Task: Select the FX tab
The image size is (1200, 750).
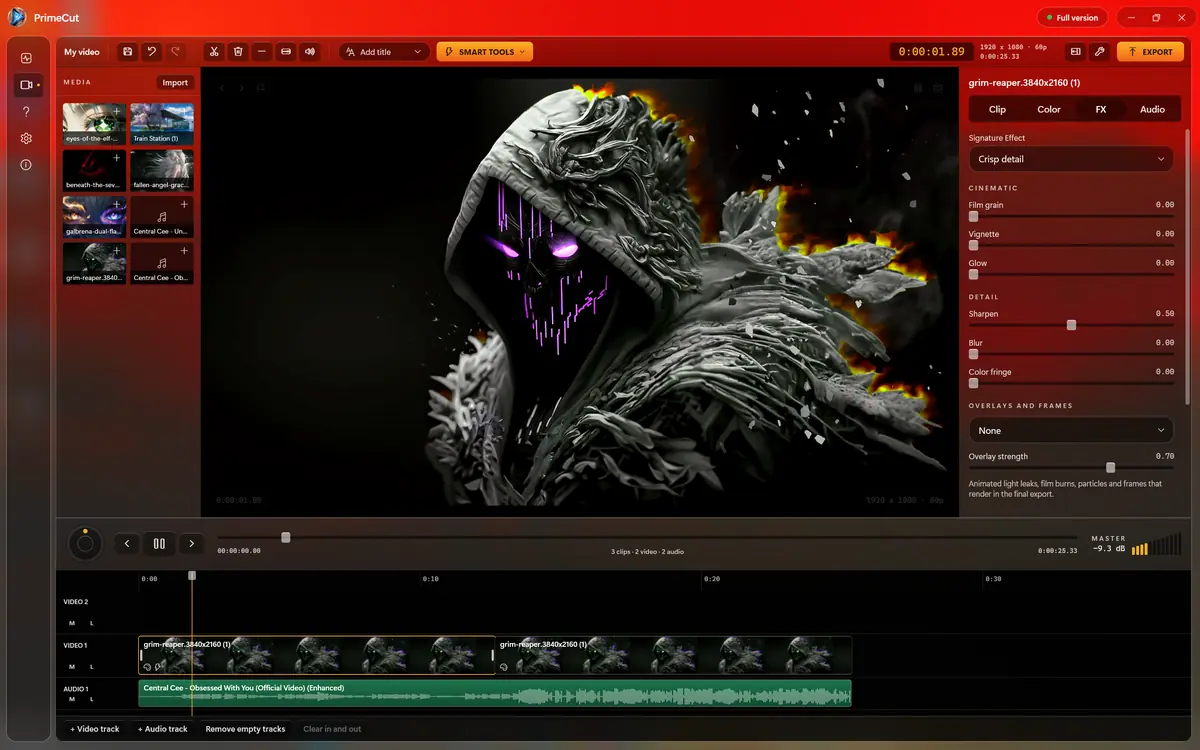Action: tap(1101, 109)
